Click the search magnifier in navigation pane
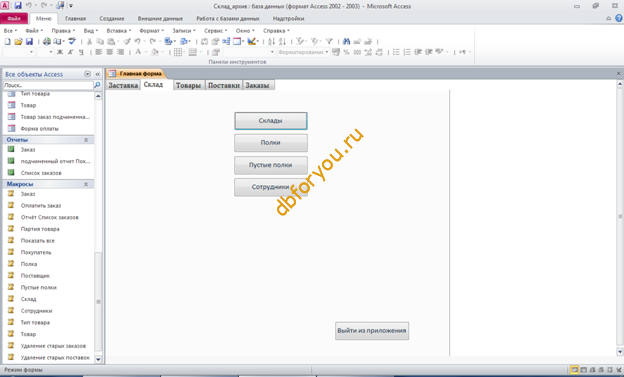 (97, 85)
